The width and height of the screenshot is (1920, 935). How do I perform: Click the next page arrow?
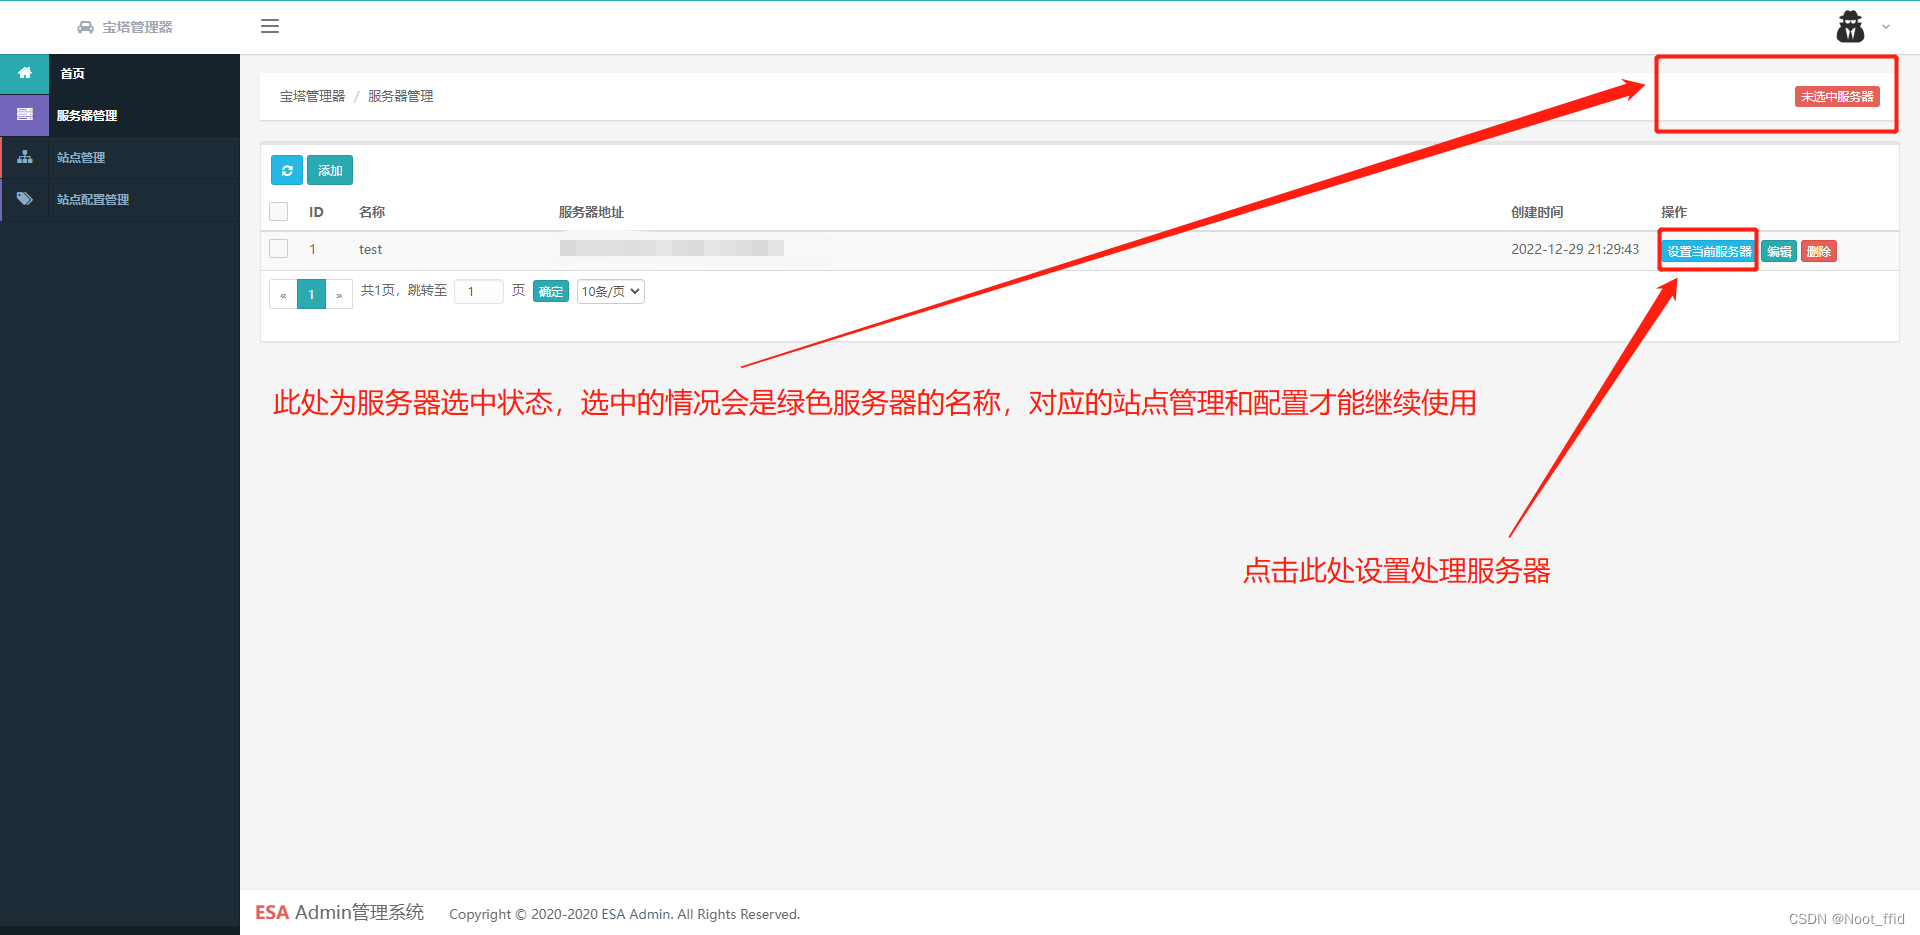pyautogui.click(x=339, y=294)
